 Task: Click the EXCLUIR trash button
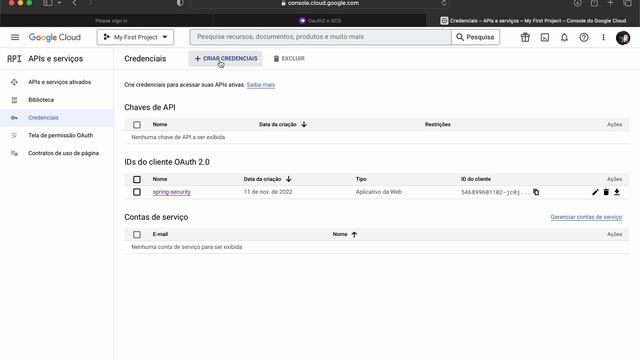(289, 58)
